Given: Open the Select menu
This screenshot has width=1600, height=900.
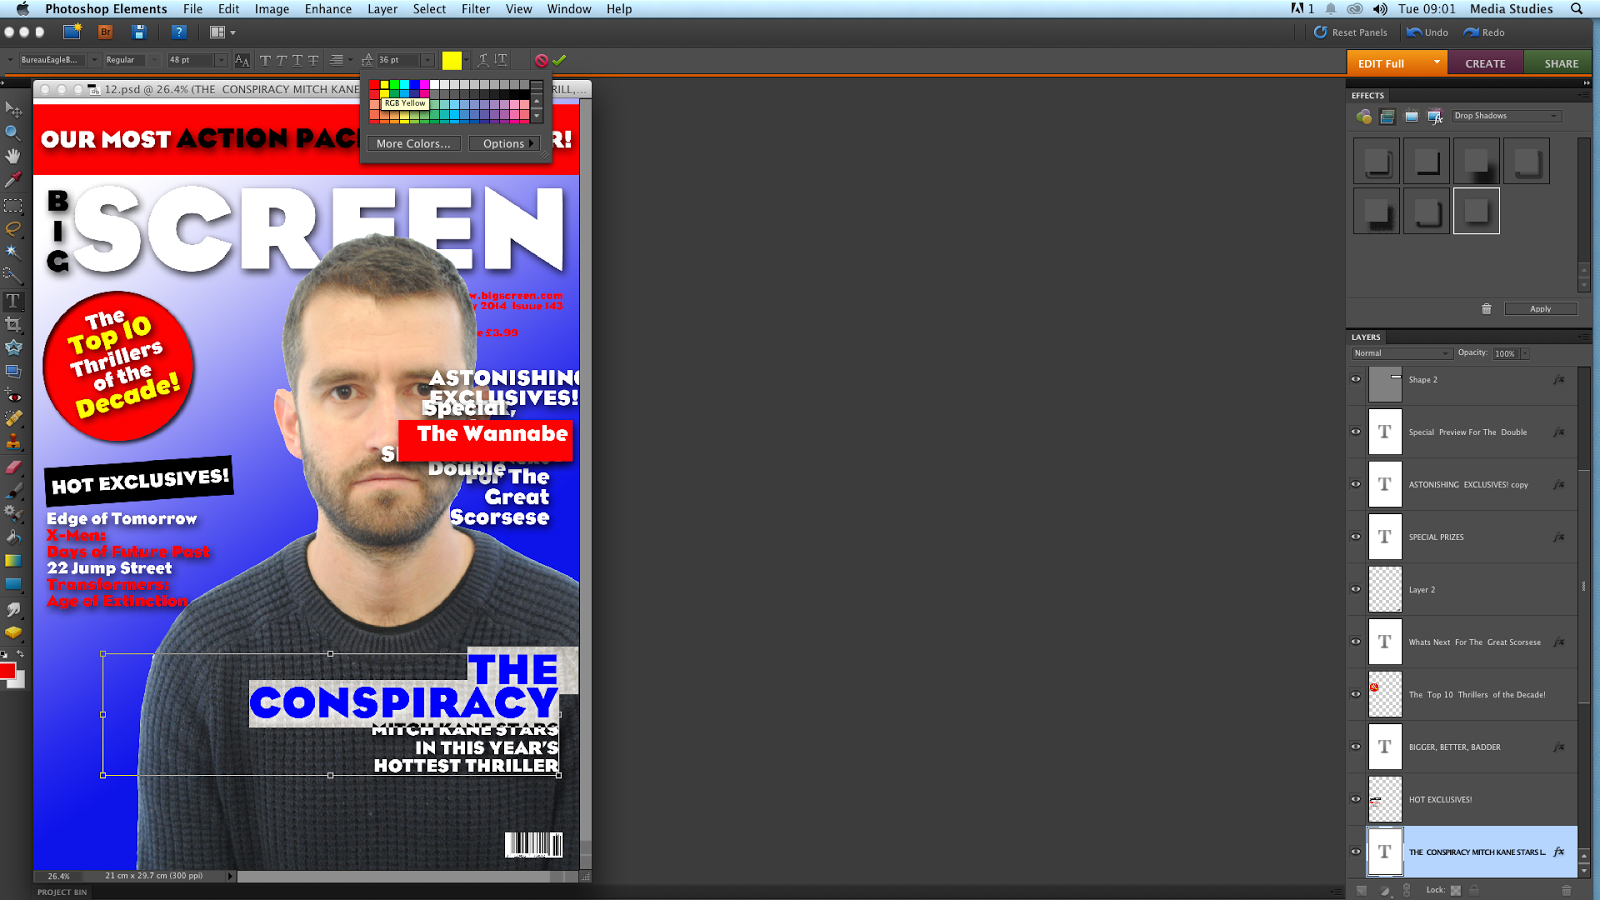Looking at the screenshot, I should (x=429, y=9).
